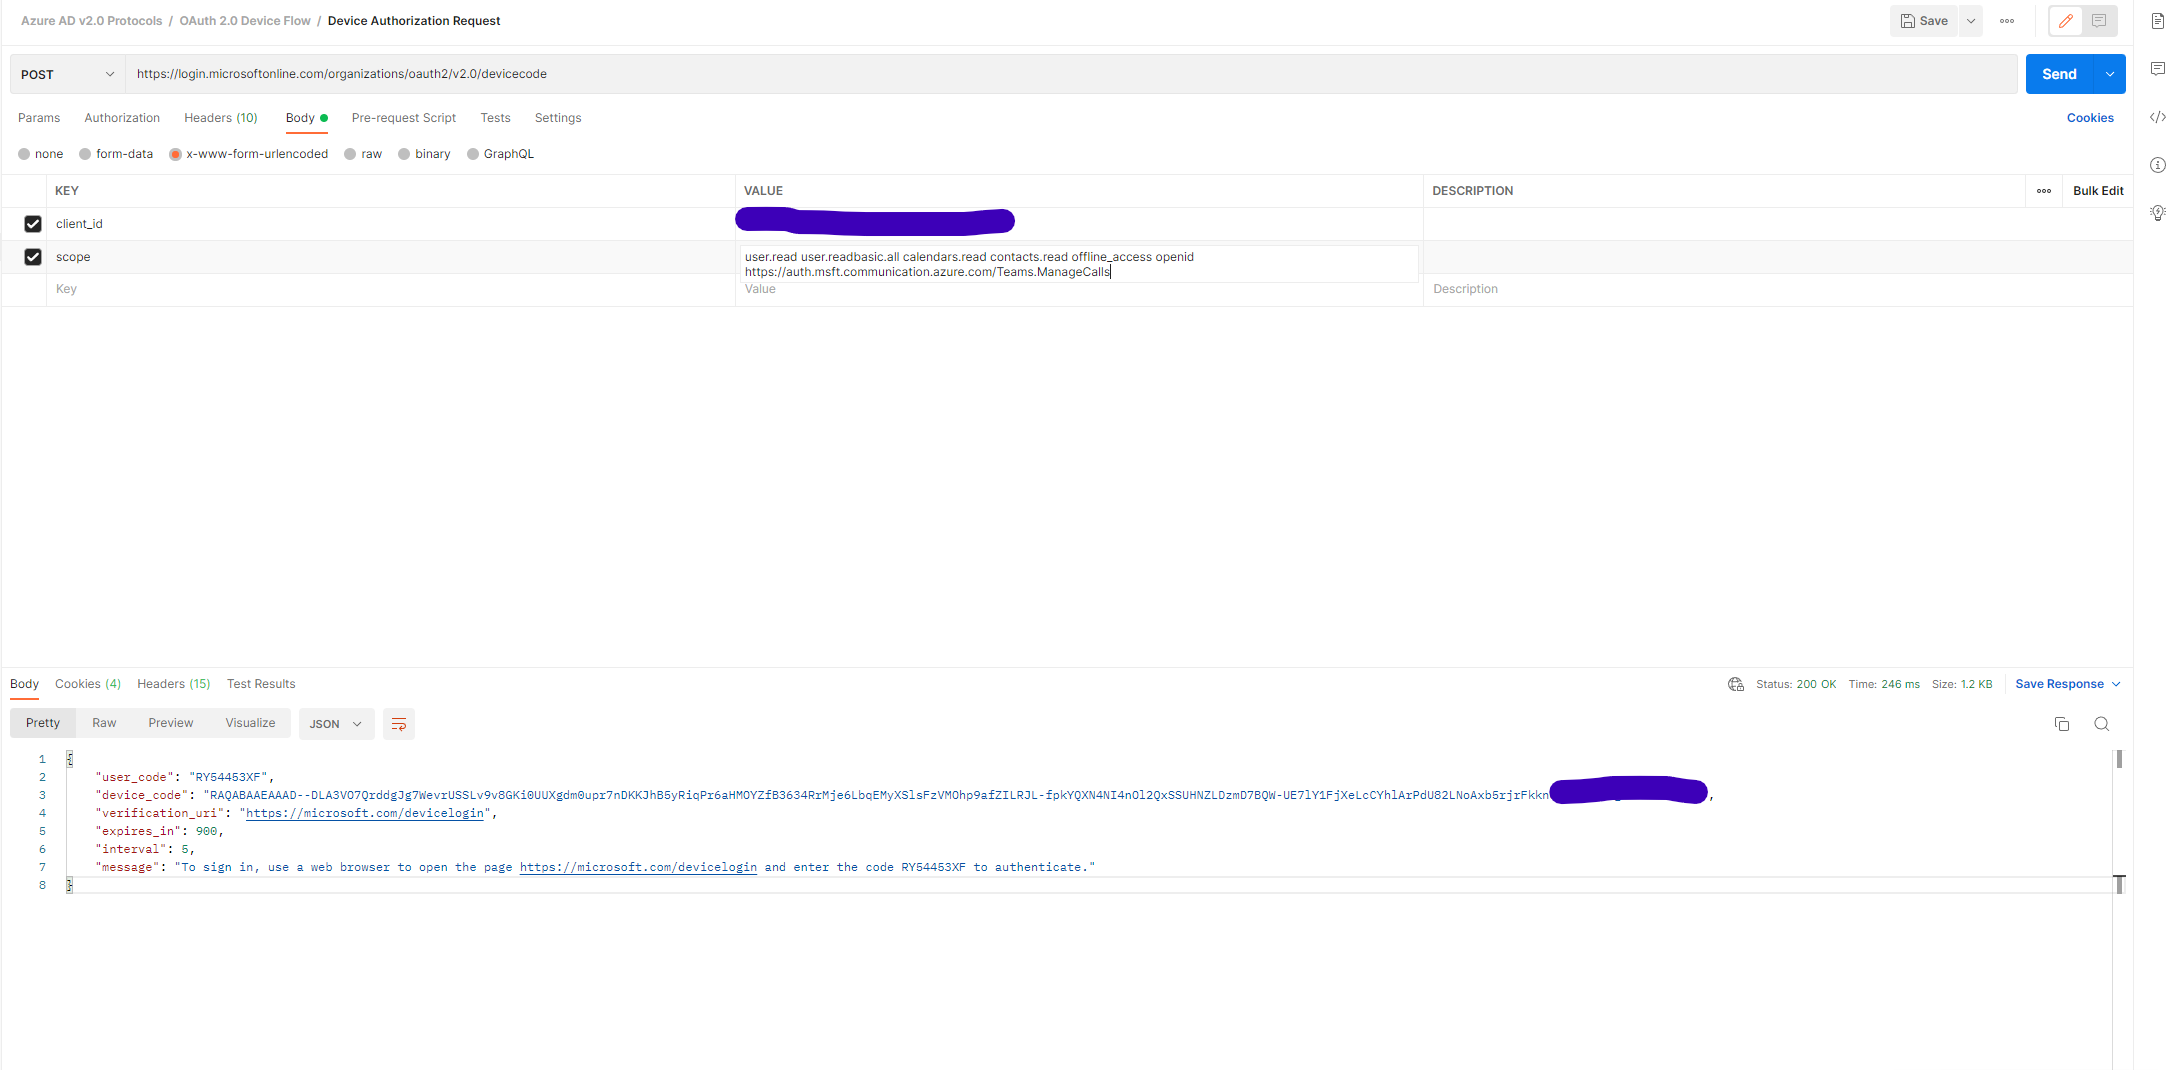Select the raw body type

pos(363,154)
